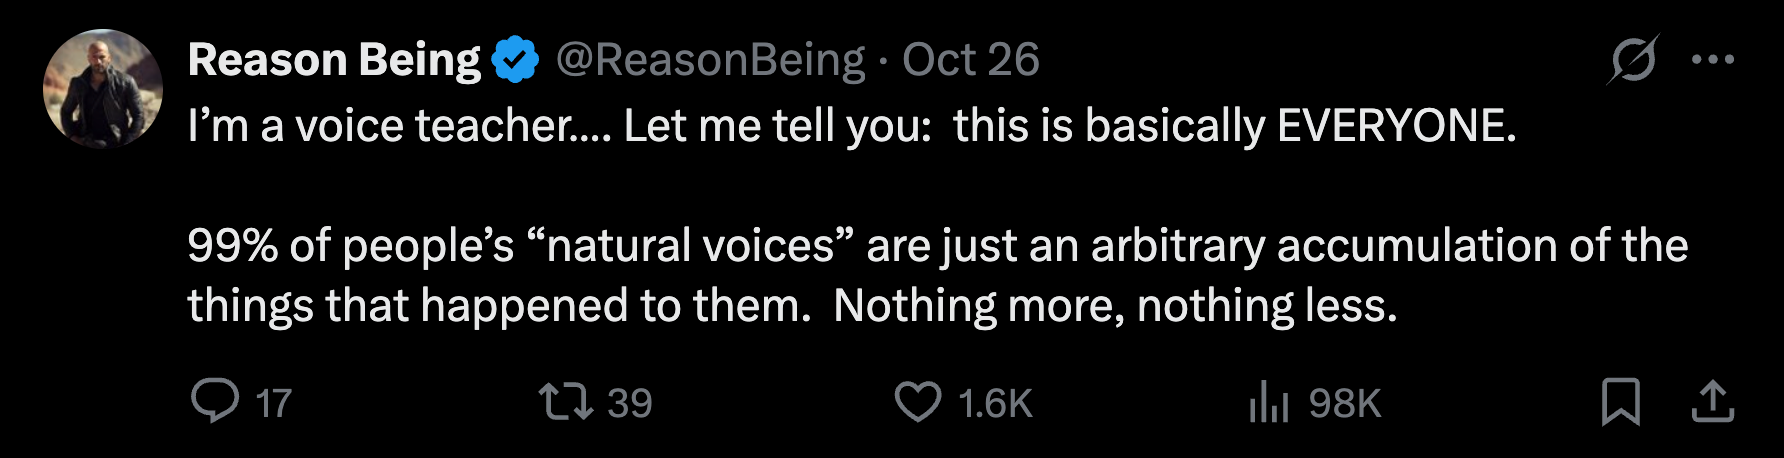This screenshot has width=1784, height=458.
Task: Click the share upload arrow icon
Action: [x=1712, y=402]
